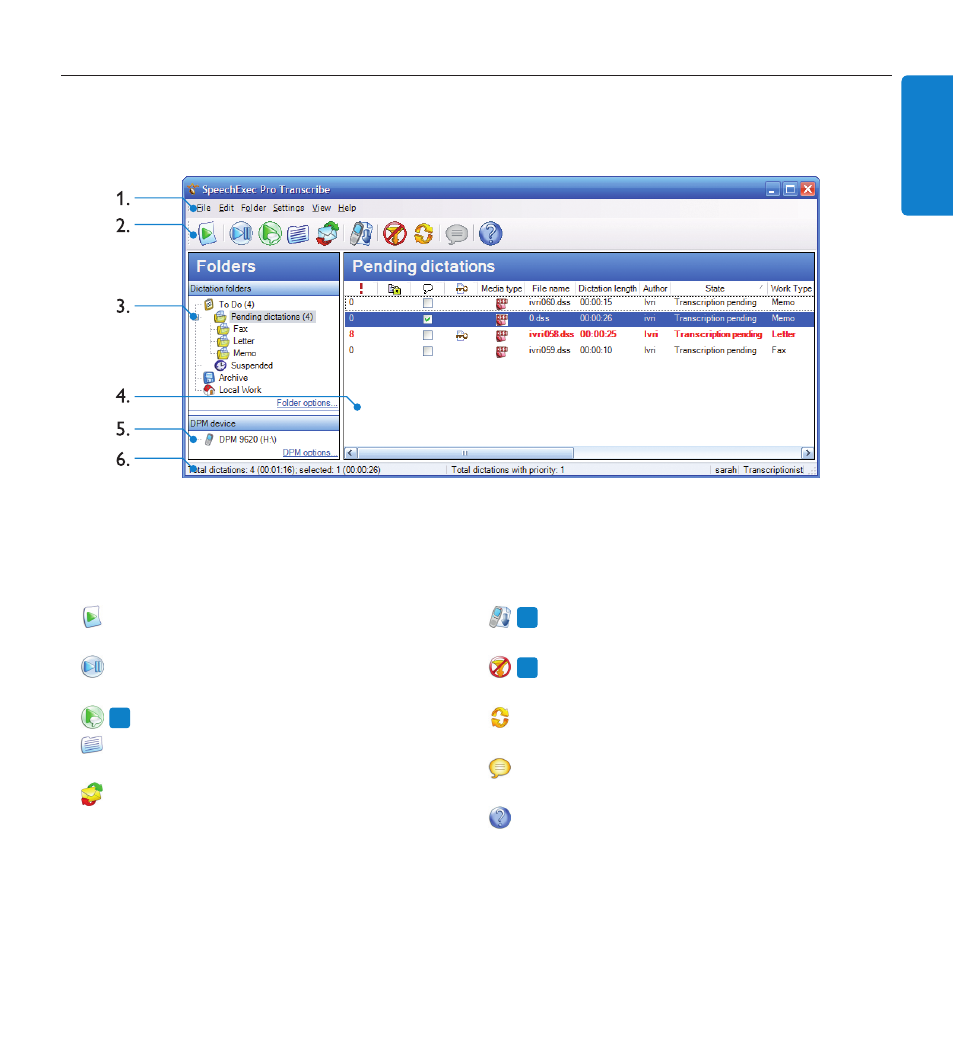Untick the checked box in the 0.dss row
953x1062 pixels.
click(427, 319)
